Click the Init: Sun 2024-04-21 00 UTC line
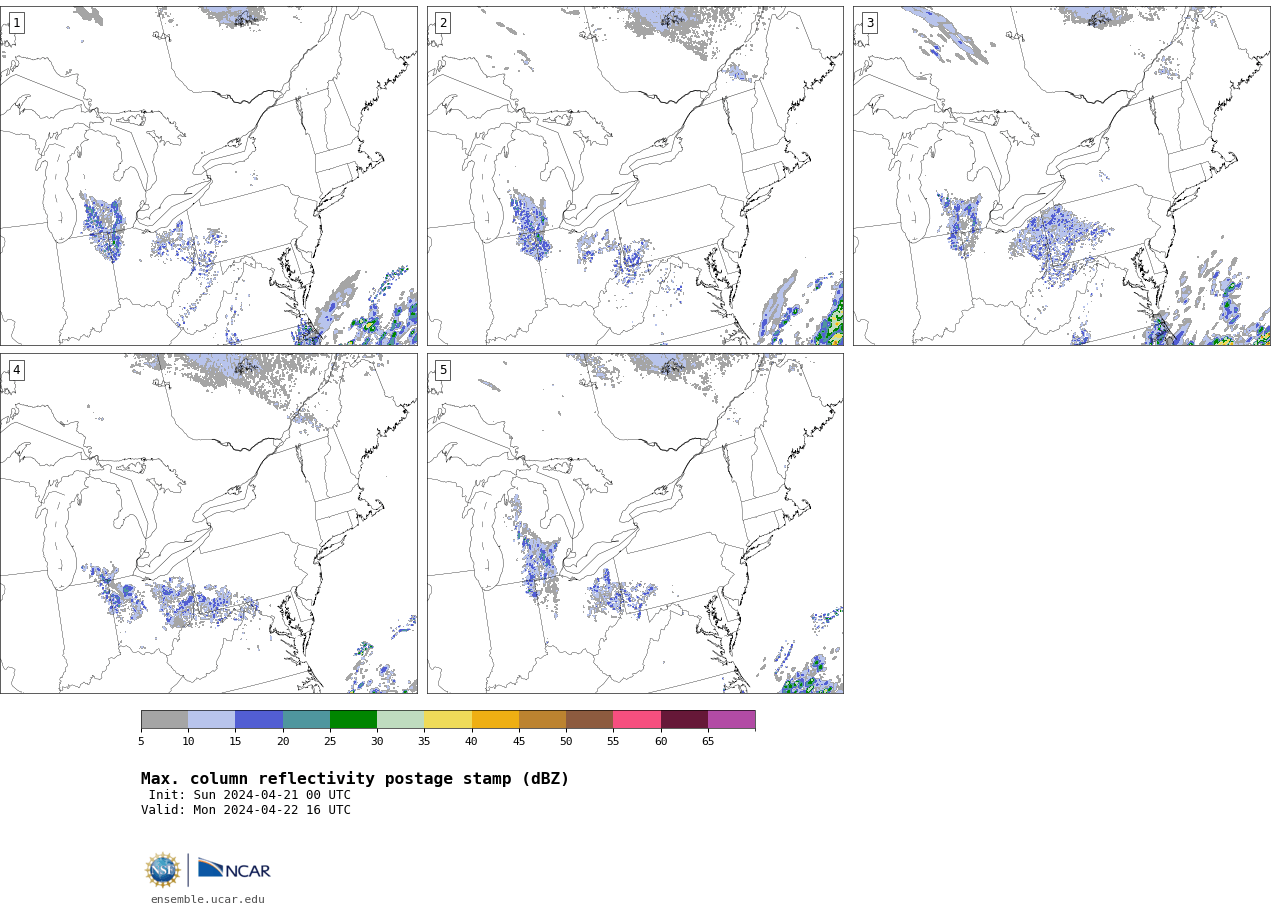 pyautogui.click(x=250, y=795)
